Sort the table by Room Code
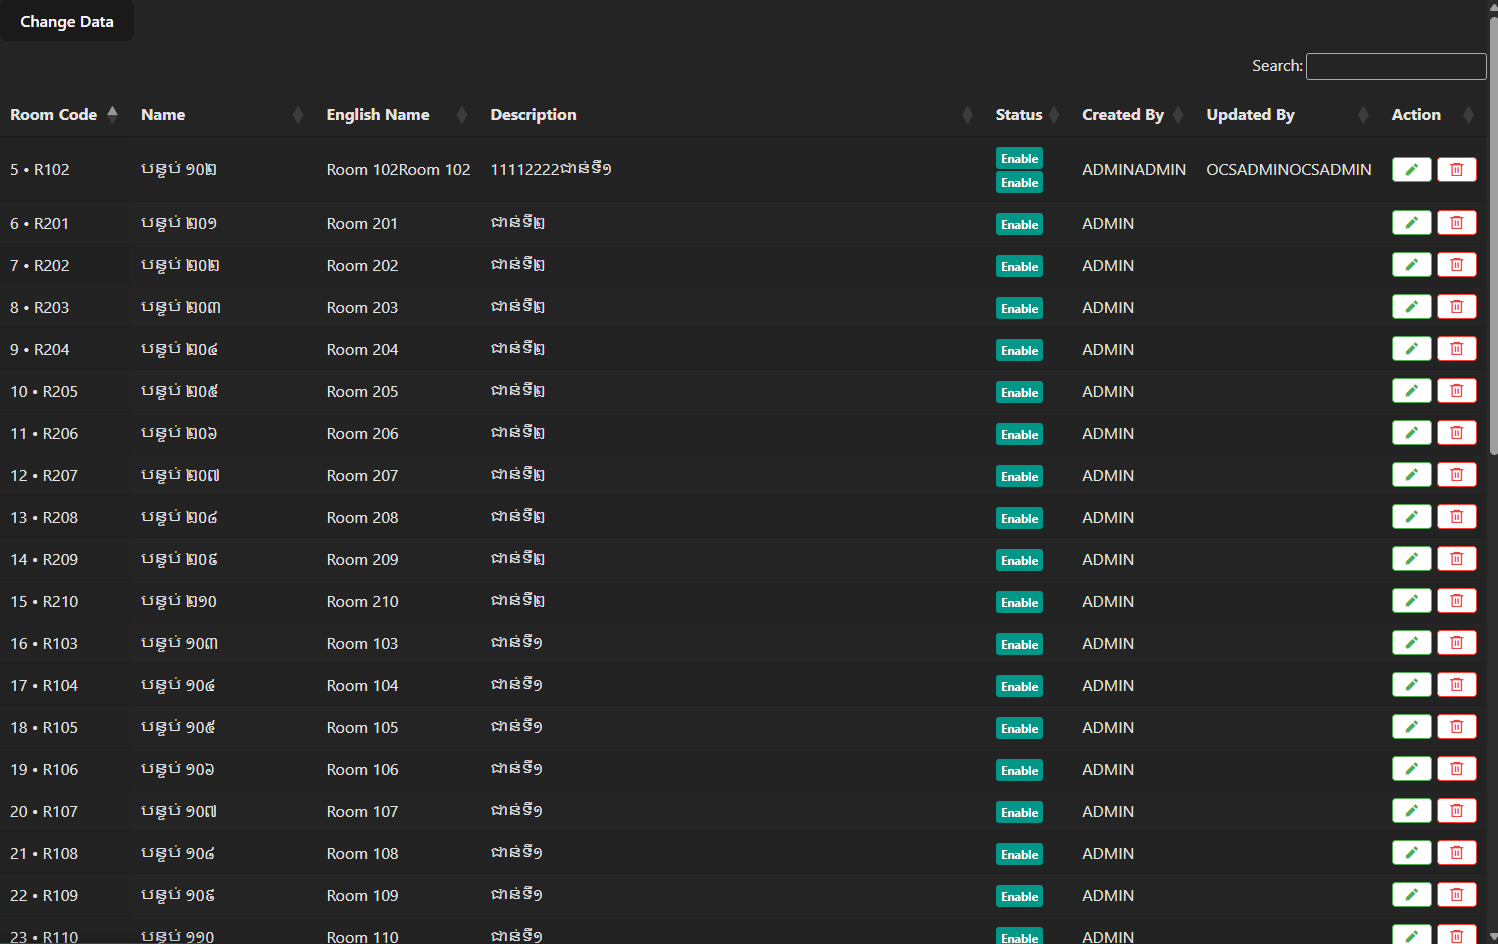1498x944 pixels. 54,115
